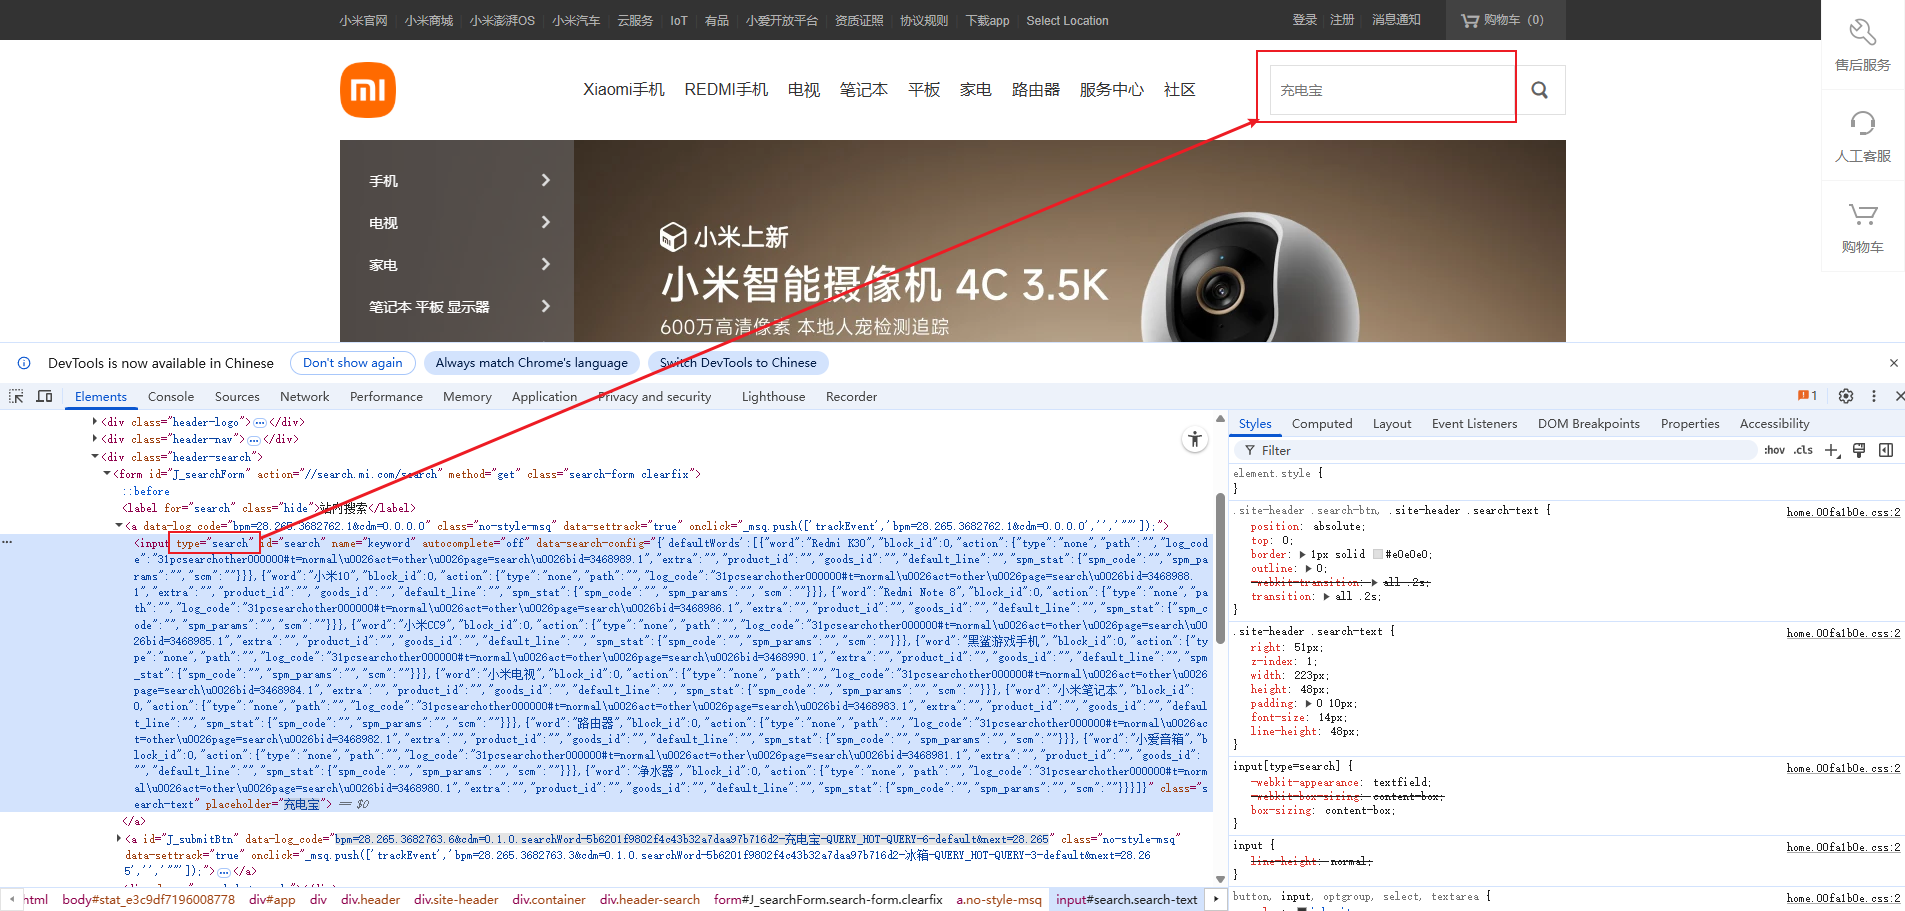
Task: Click the orange Mi logo
Action: 368,90
